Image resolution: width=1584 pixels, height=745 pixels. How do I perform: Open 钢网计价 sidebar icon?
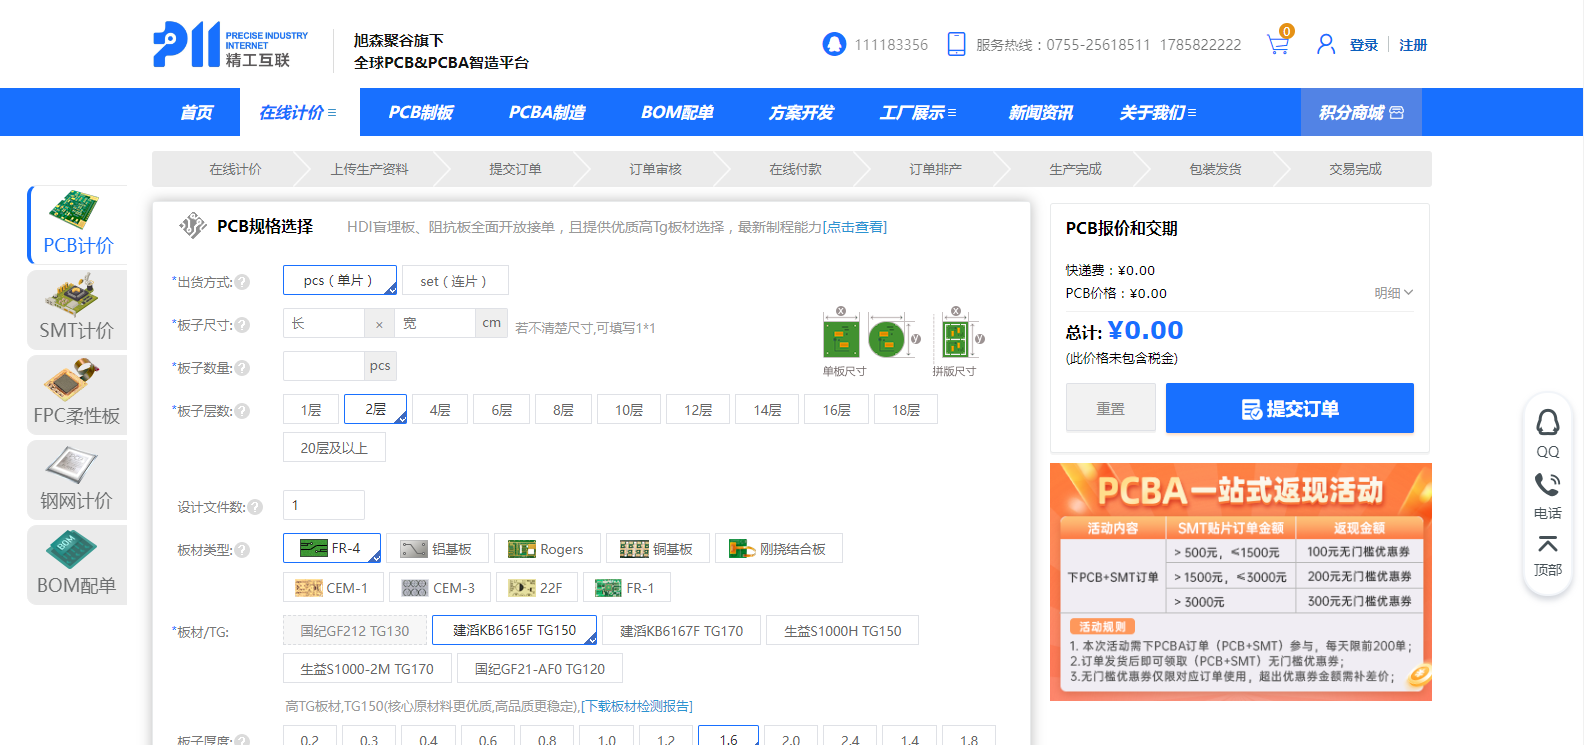[77, 481]
